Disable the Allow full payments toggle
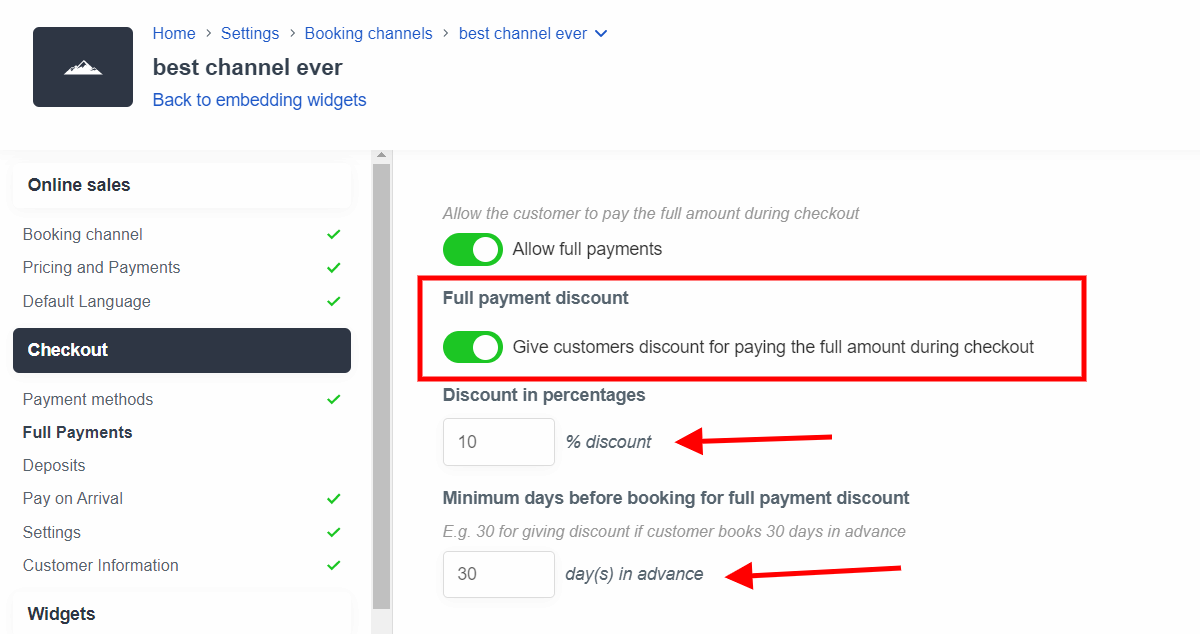 pyautogui.click(x=473, y=249)
